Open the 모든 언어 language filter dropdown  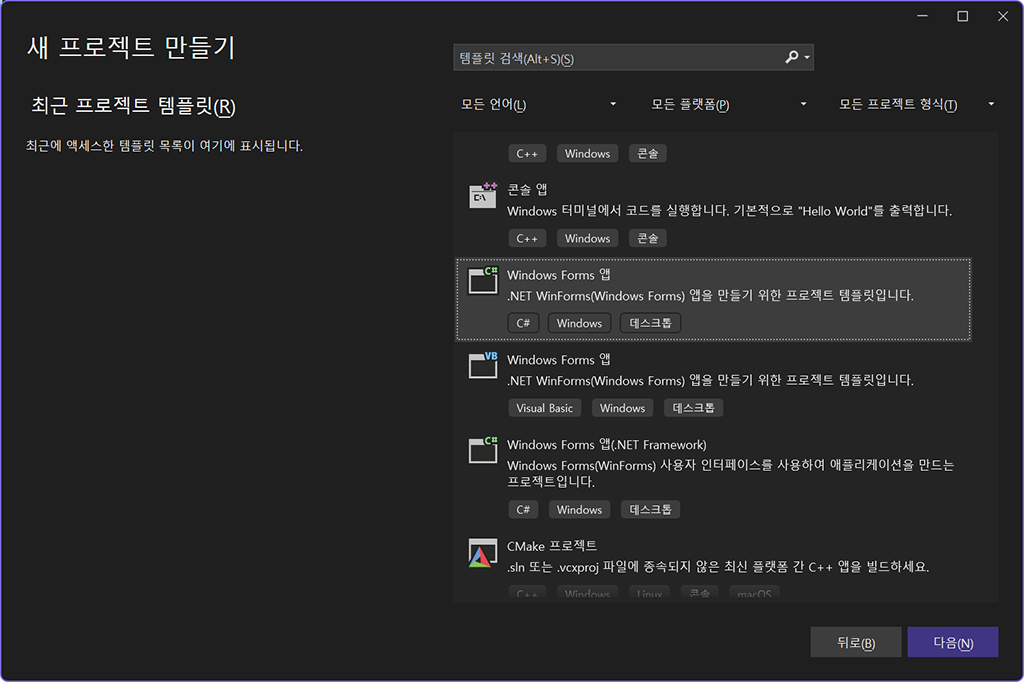tap(537, 104)
